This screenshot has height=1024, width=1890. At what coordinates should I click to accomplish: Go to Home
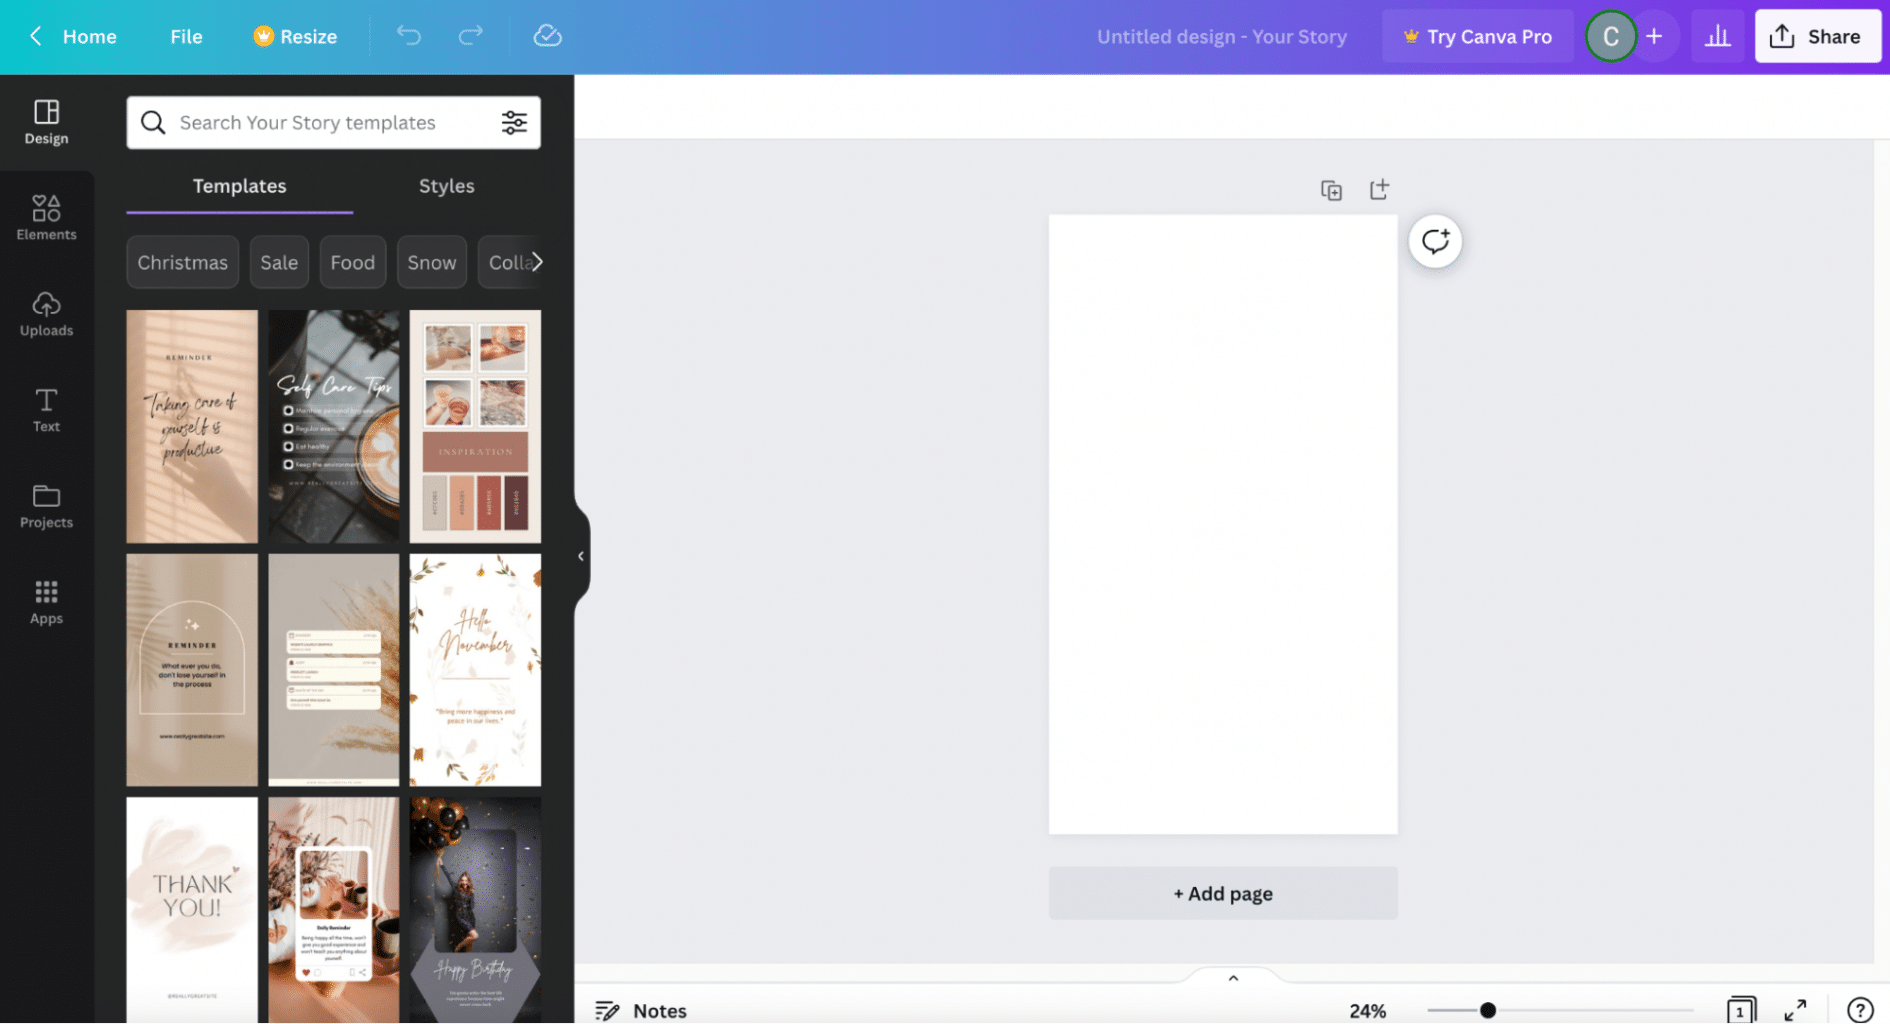89,36
